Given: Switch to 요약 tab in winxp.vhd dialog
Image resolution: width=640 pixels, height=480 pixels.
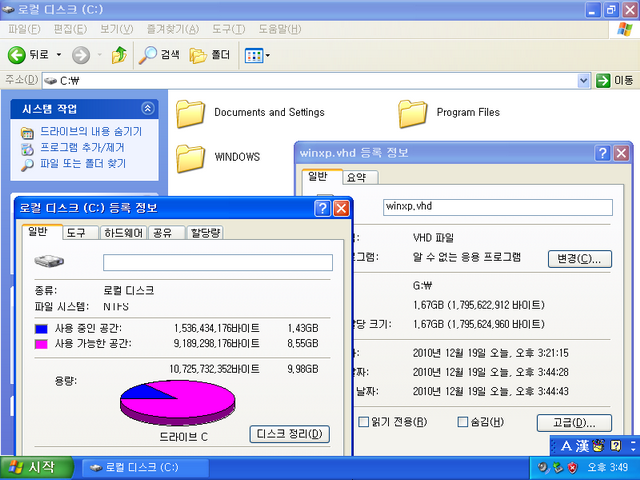Looking at the screenshot, I should pyautogui.click(x=360, y=178).
